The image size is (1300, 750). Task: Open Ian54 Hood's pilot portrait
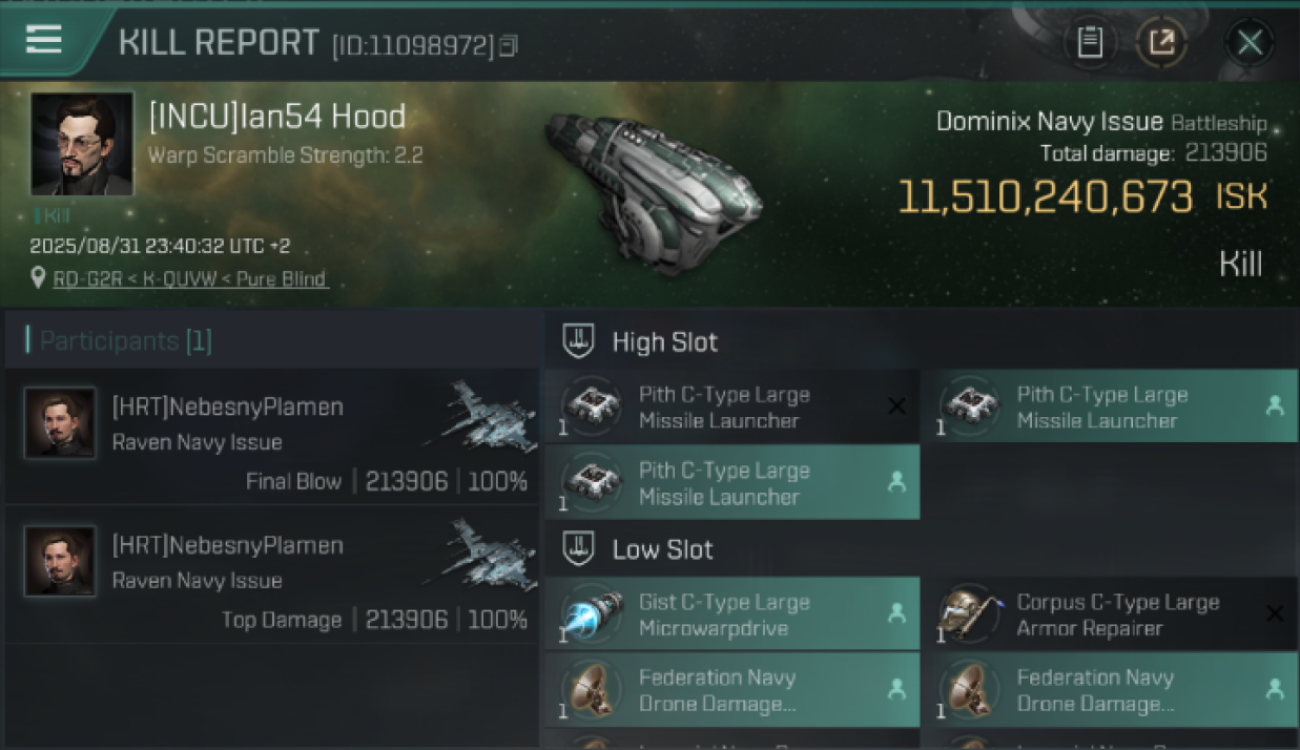(82, 144)
